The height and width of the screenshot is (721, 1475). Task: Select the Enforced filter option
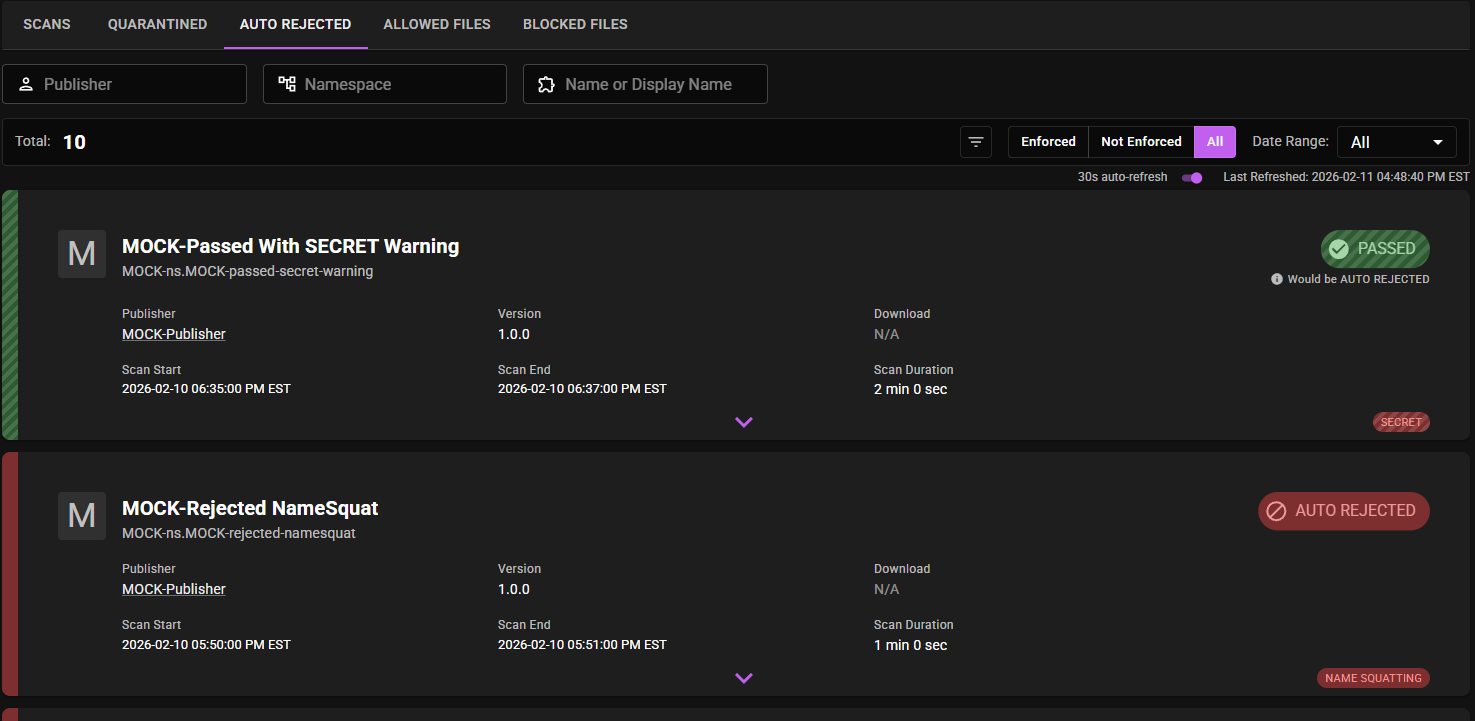click(1048, 142)
